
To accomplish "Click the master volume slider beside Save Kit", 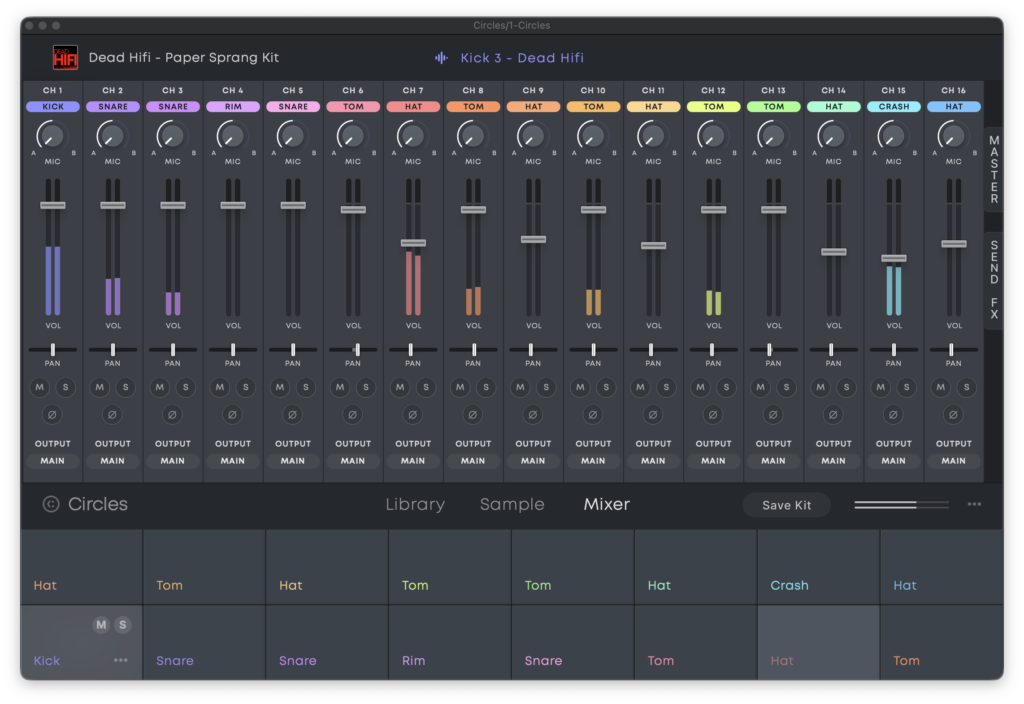I will click(x=901, y=505).
